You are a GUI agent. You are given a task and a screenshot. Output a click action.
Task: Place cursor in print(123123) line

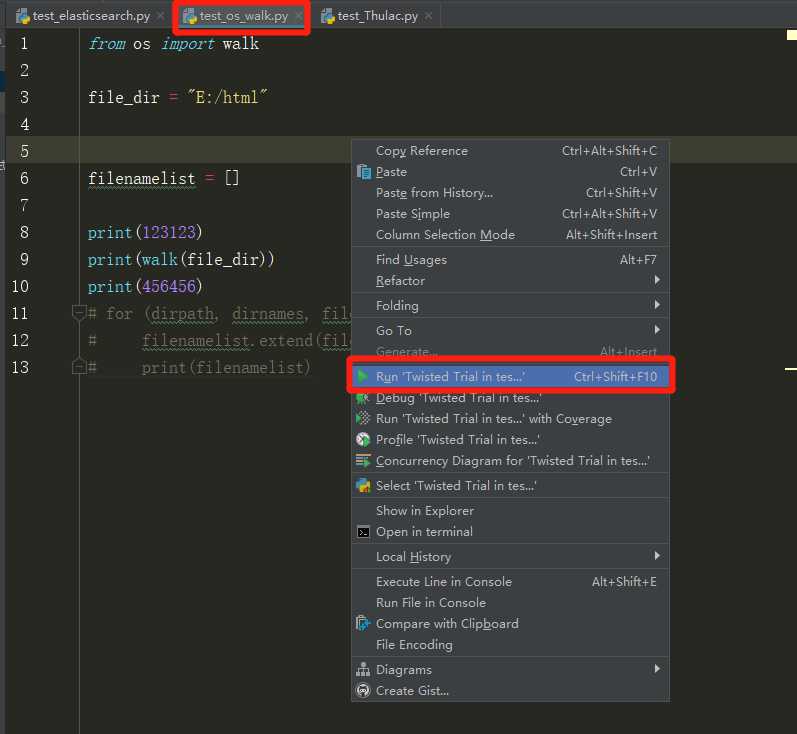click(x=145, y=232)
